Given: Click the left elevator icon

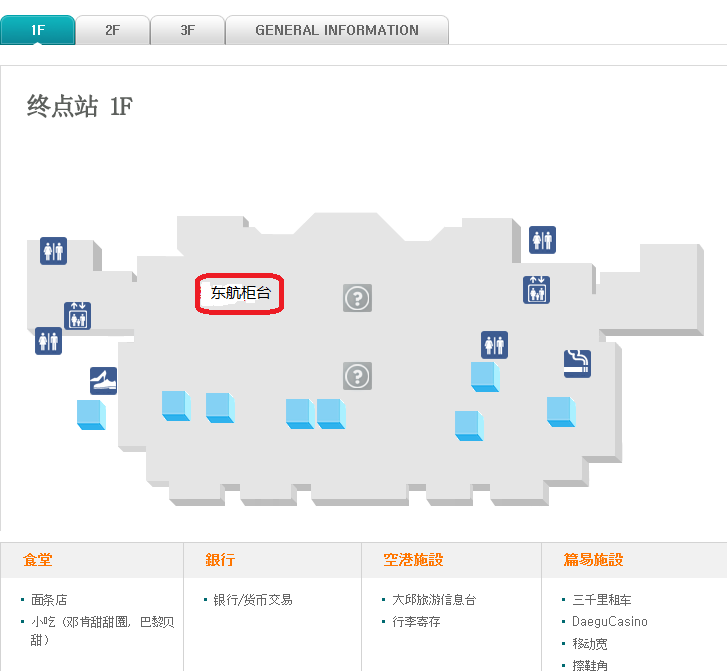Looking at the screenshot, I should (77, 315).
